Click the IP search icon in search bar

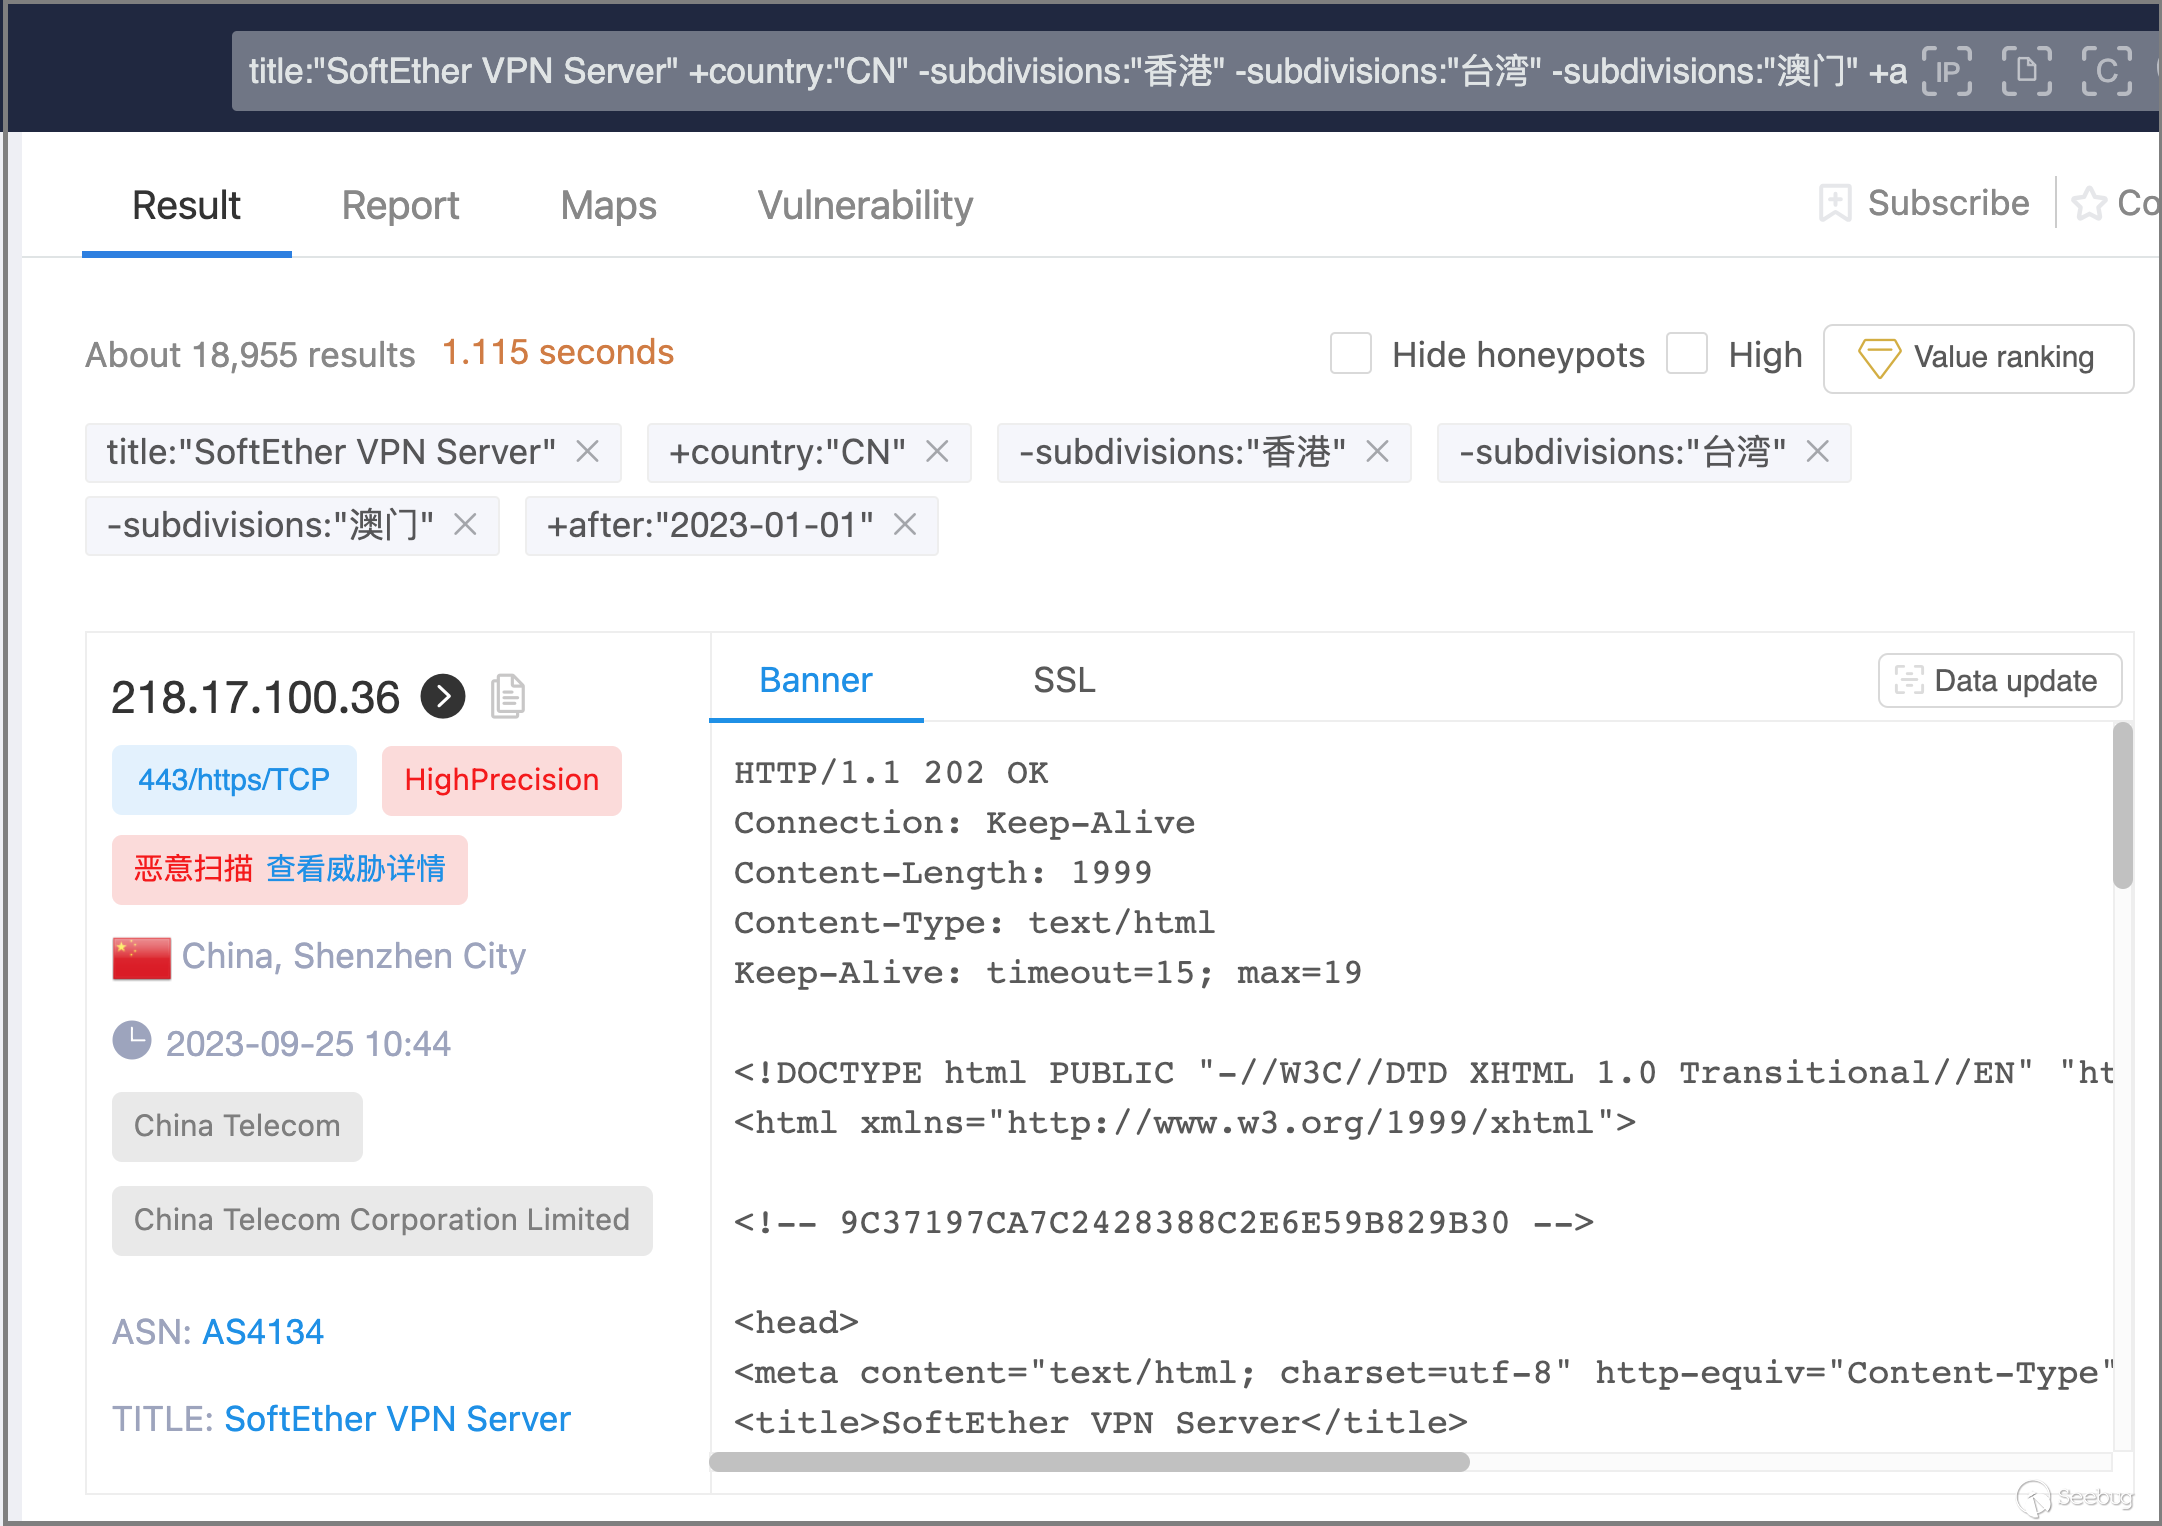(1947, 71)
